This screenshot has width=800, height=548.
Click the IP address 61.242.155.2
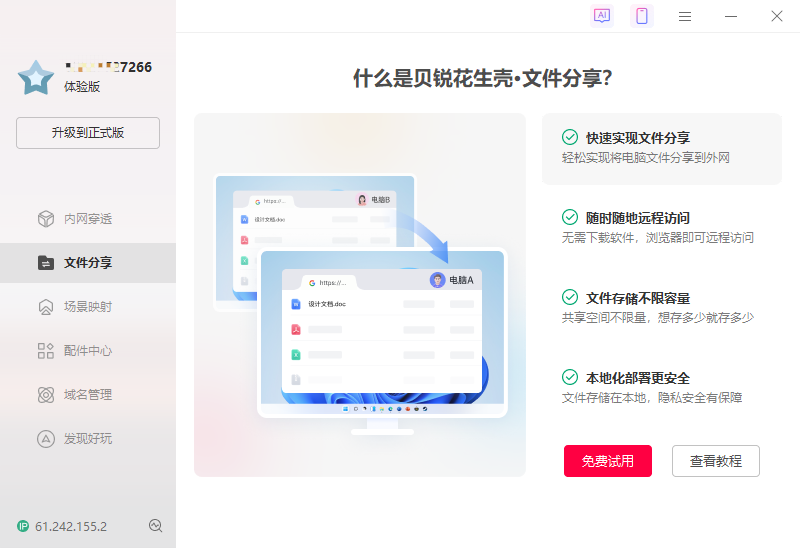71,527
